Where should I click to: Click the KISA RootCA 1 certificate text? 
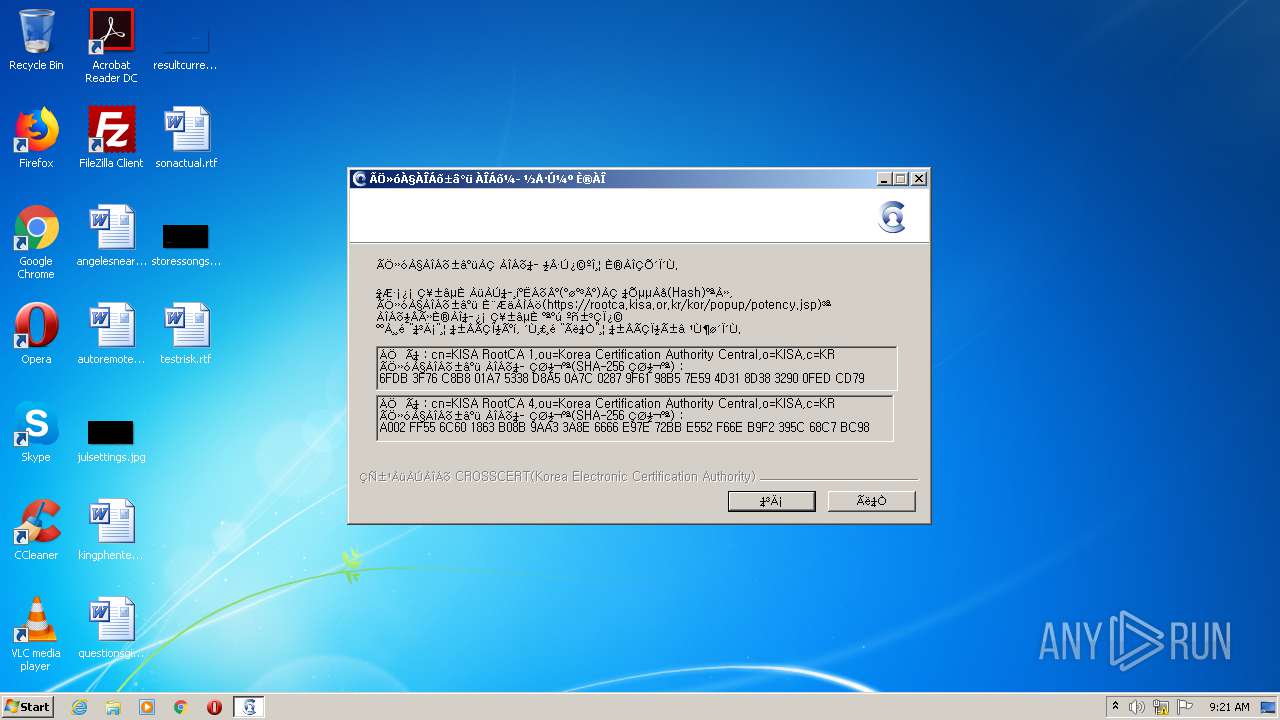coord(606,355)
